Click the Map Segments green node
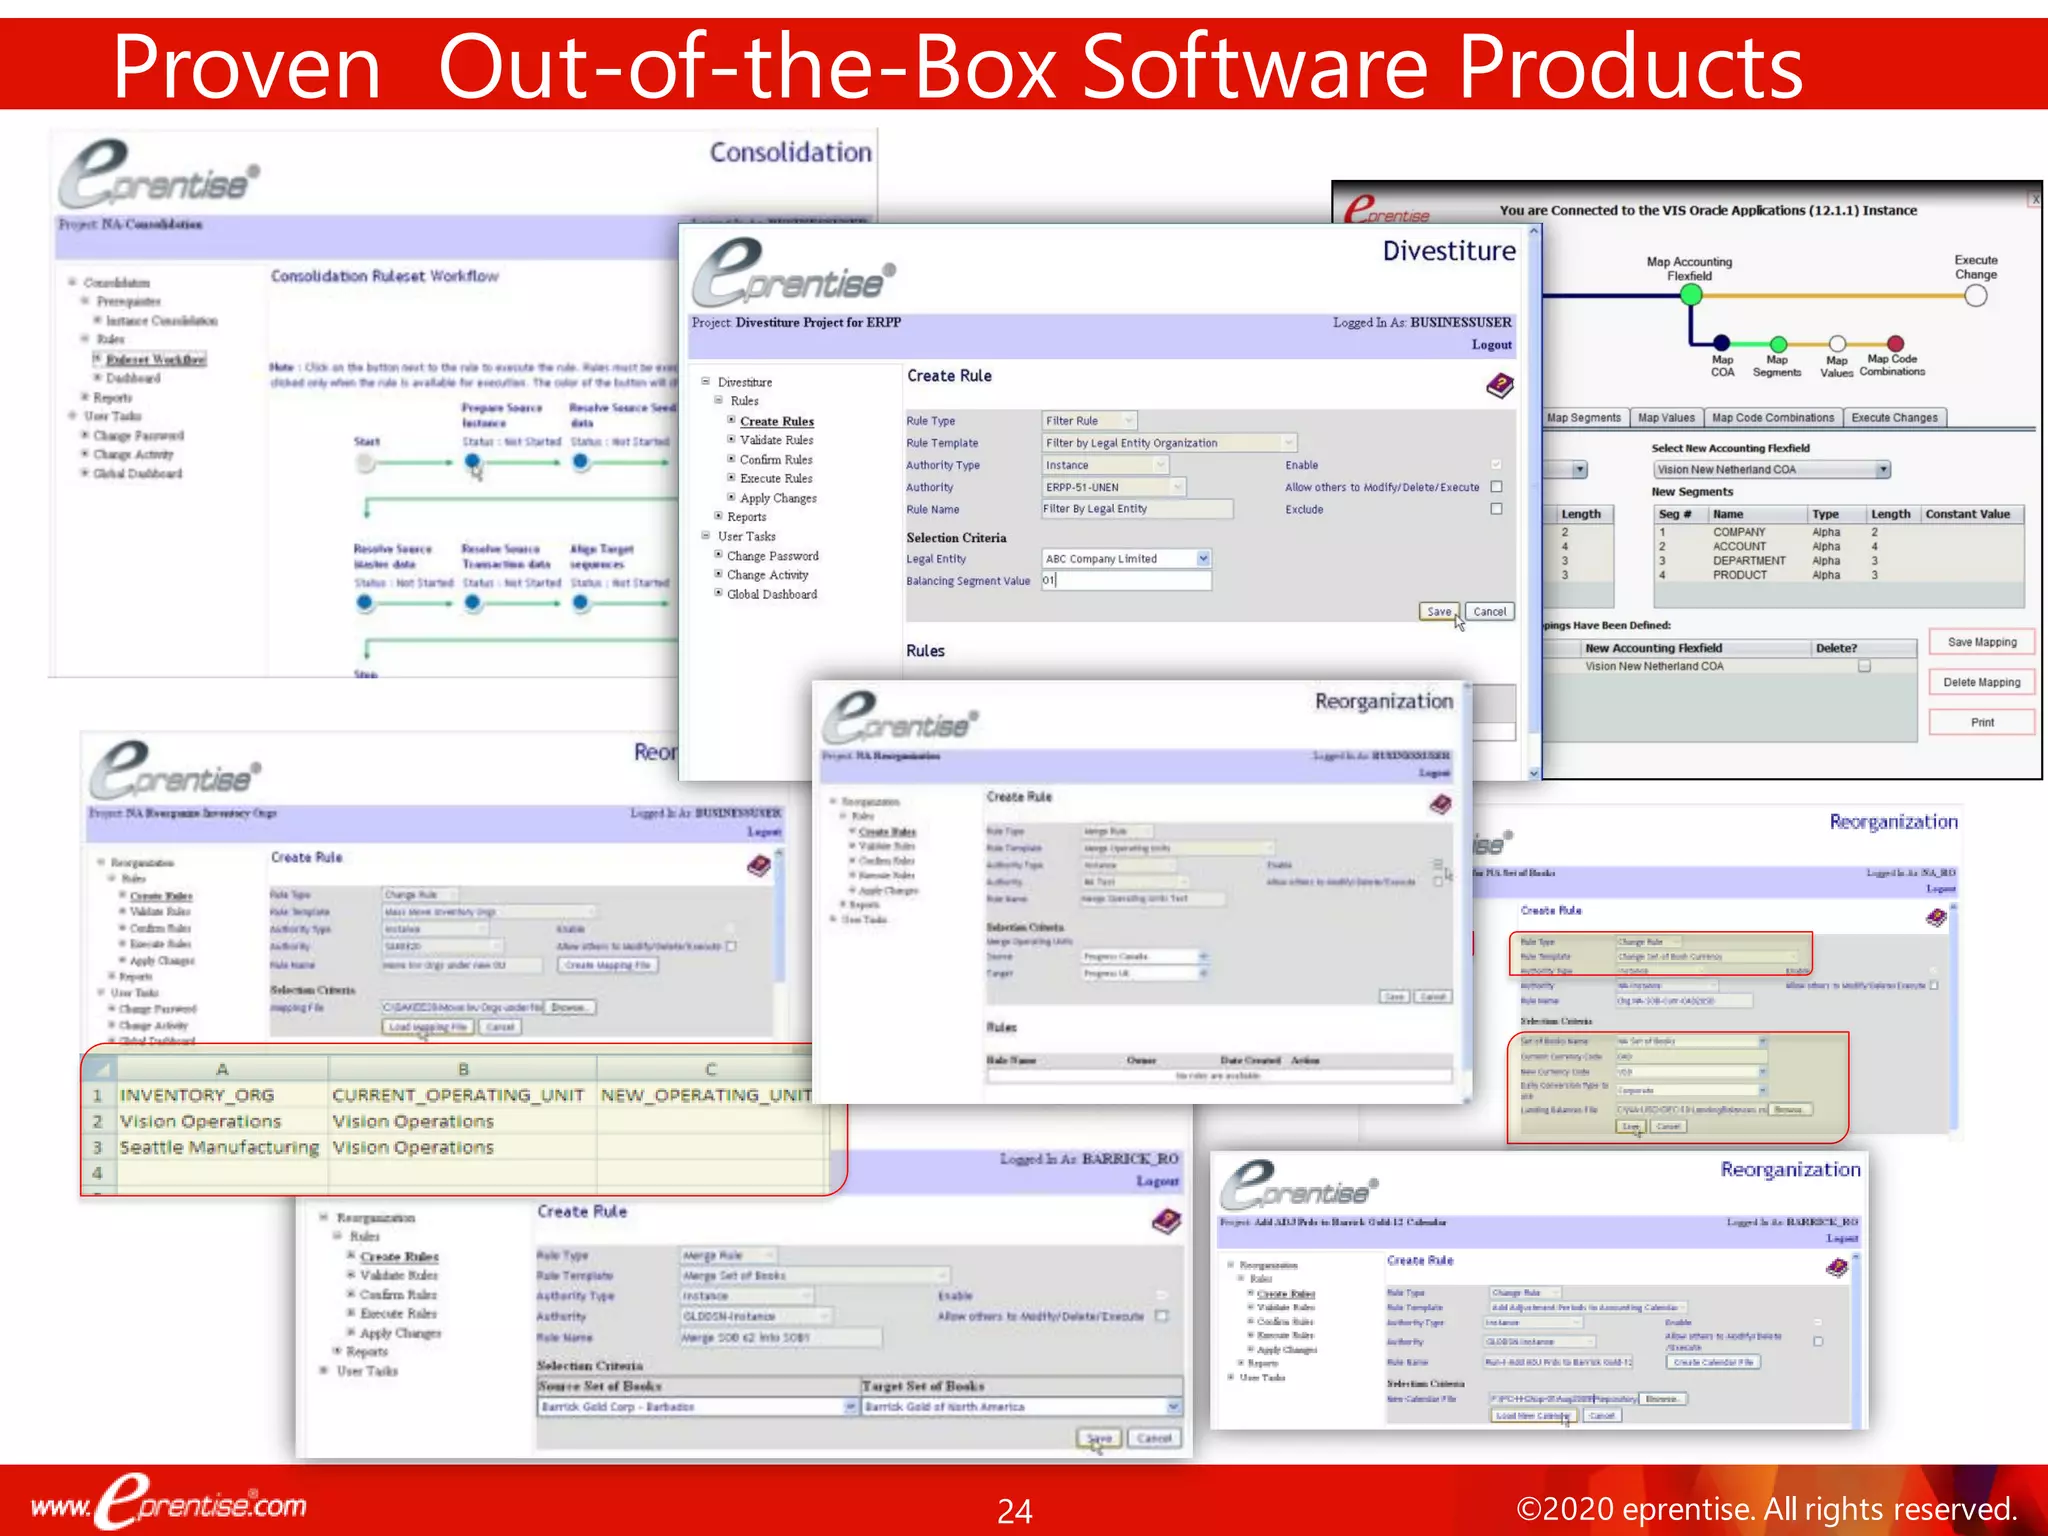Screen dimensions: 2048x1536 tap(1778, 344)
